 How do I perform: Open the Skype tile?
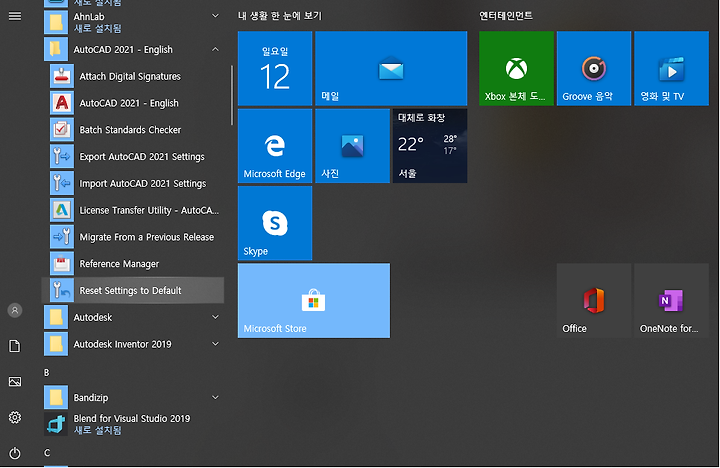(x=275, y=223)
